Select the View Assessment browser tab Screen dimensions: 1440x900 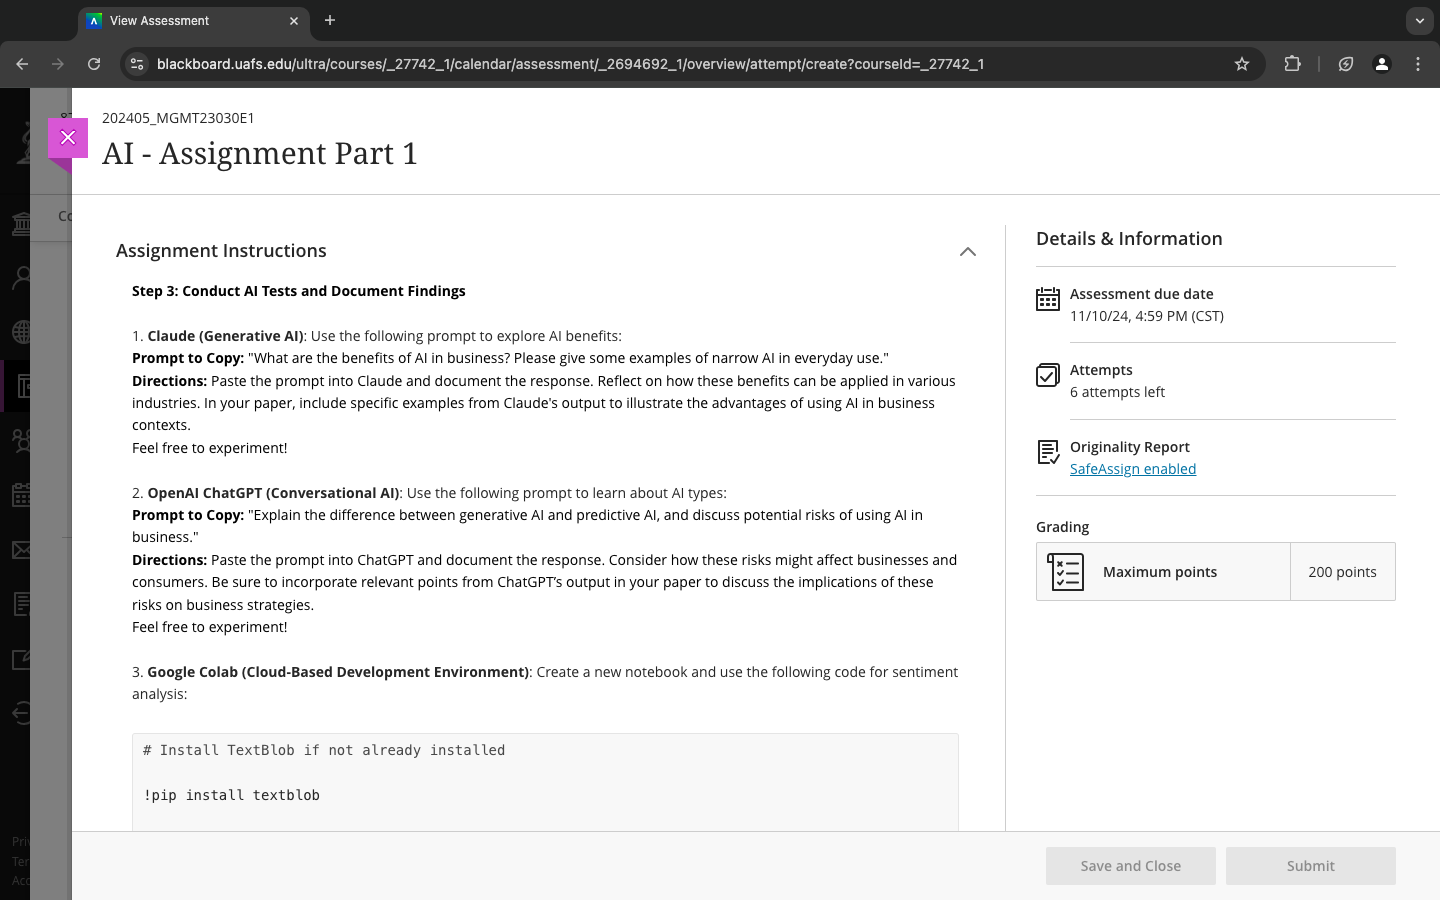[194, 21]
